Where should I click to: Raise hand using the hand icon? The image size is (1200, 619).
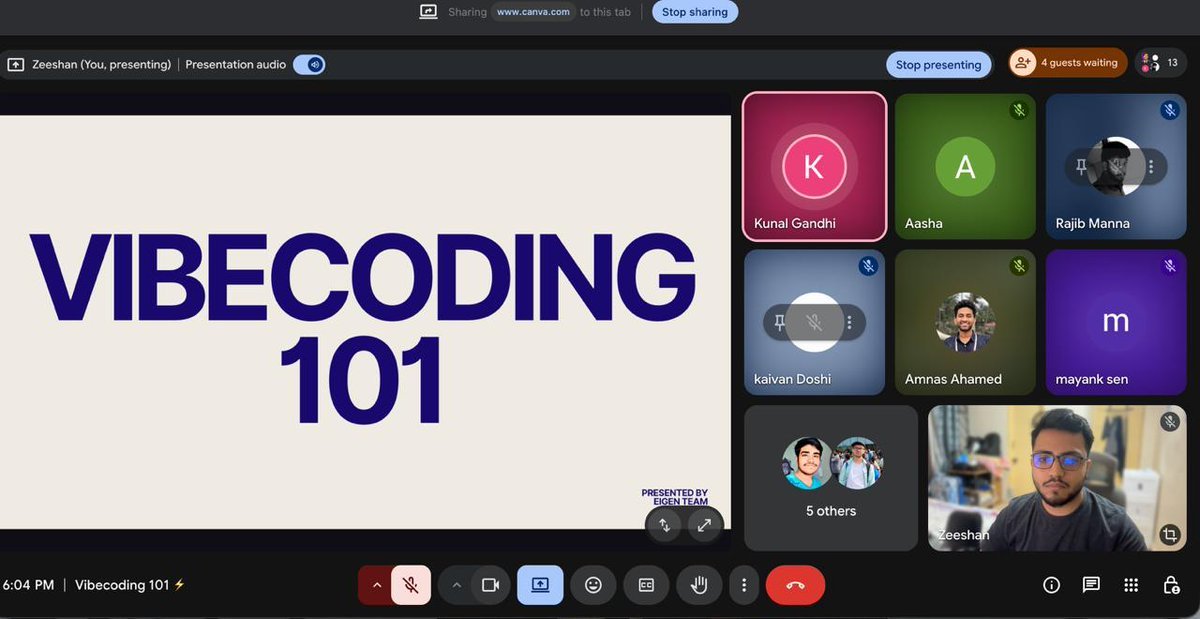(x=699, y=585)
